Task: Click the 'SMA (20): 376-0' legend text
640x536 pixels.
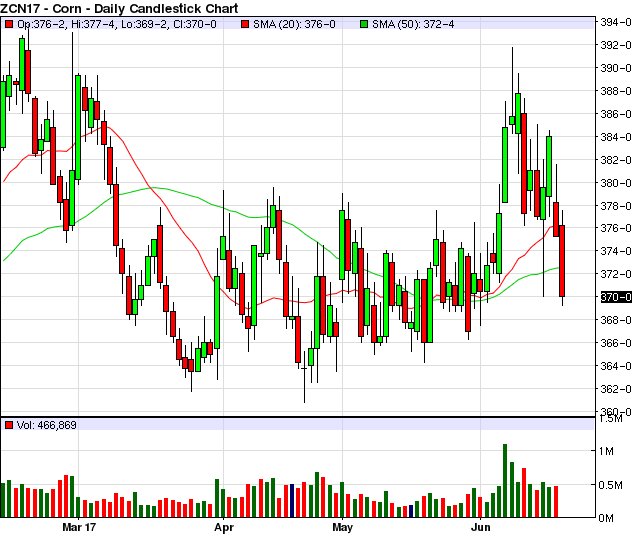Action: point(294,24)
